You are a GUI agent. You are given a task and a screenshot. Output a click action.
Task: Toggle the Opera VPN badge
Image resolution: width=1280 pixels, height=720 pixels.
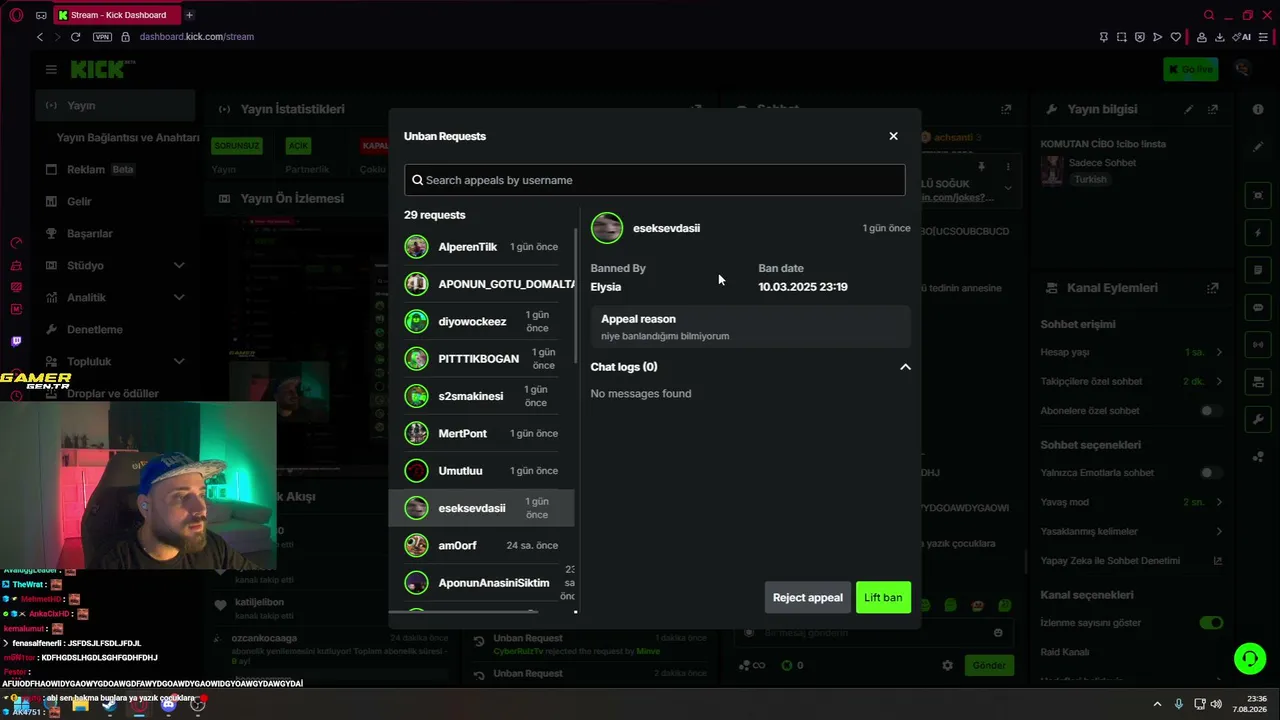point(102,37)
